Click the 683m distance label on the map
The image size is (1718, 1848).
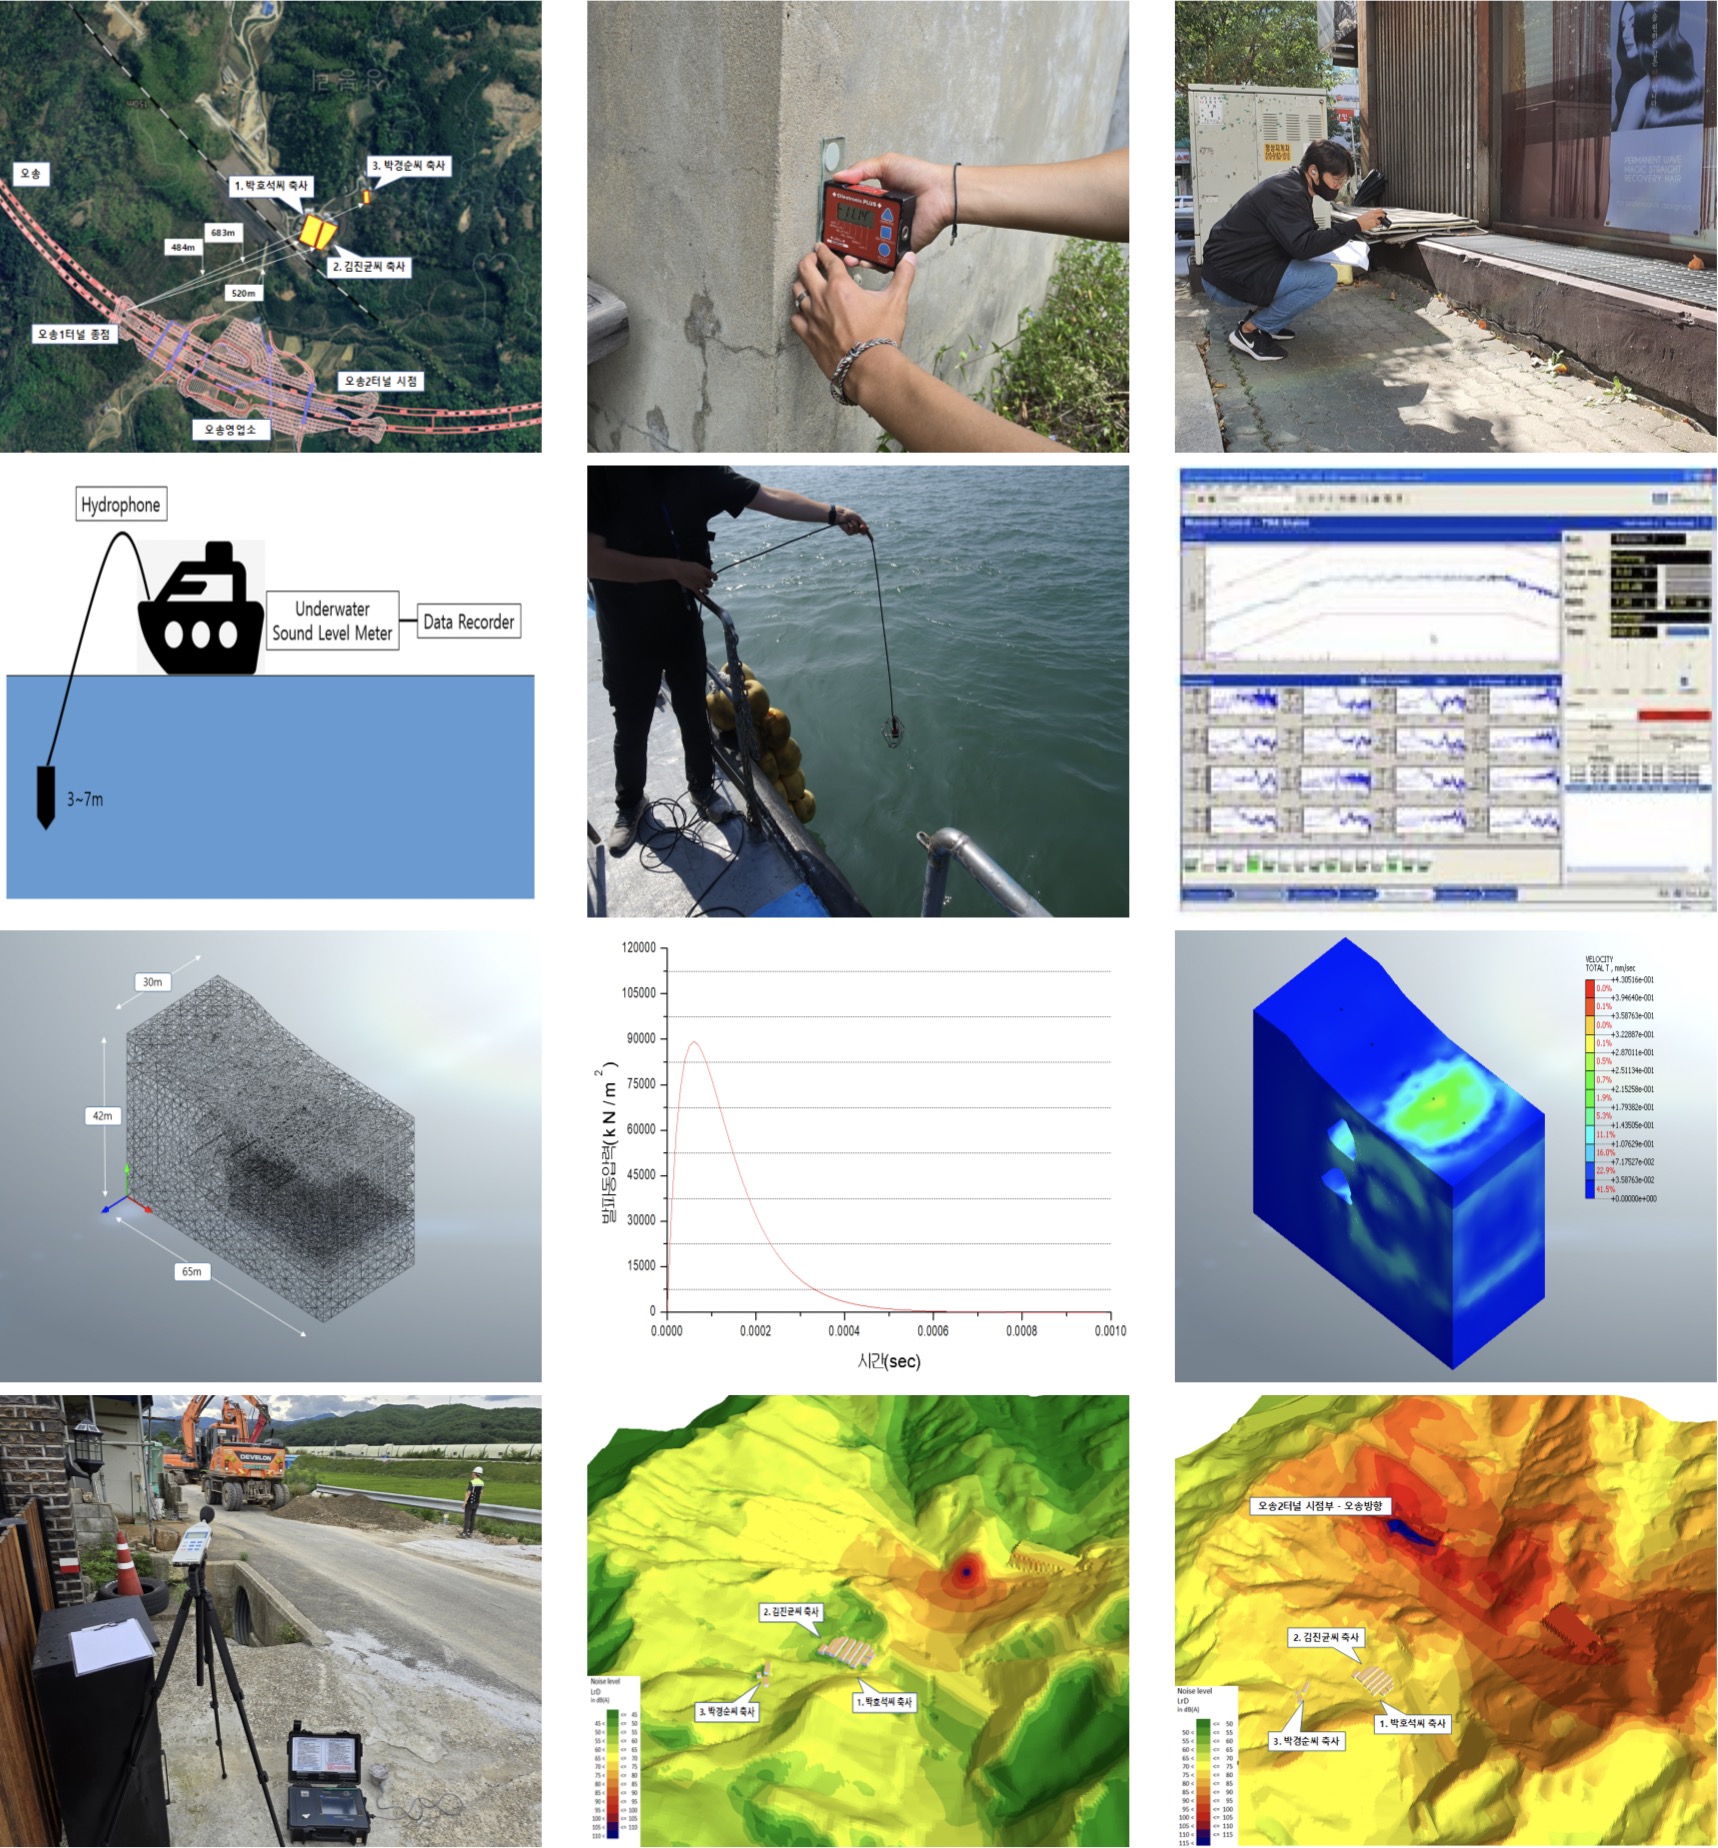222,233
